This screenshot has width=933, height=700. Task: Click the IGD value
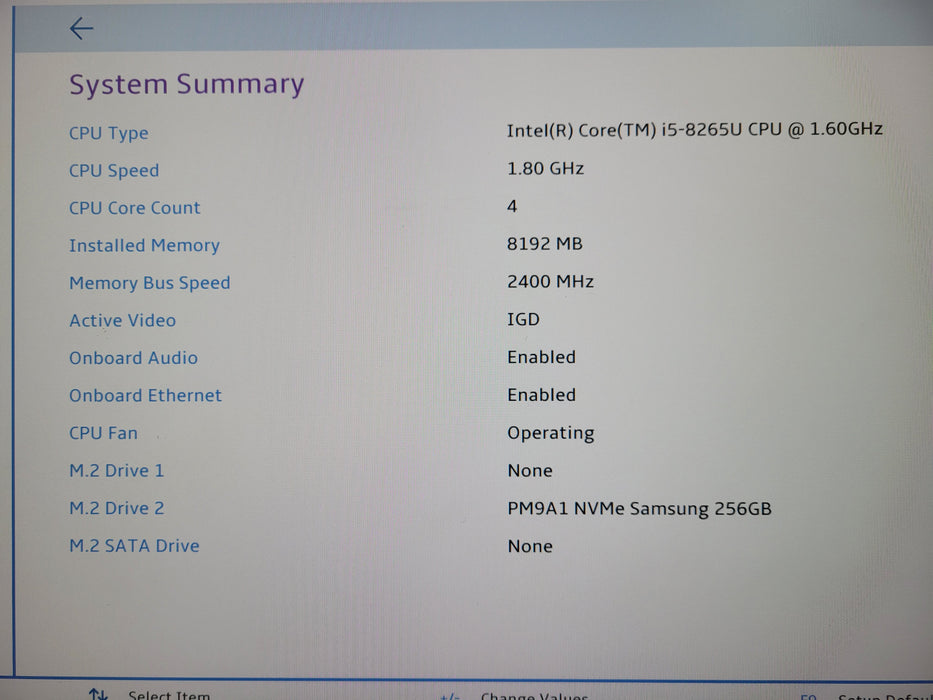(x=523, y=319)
